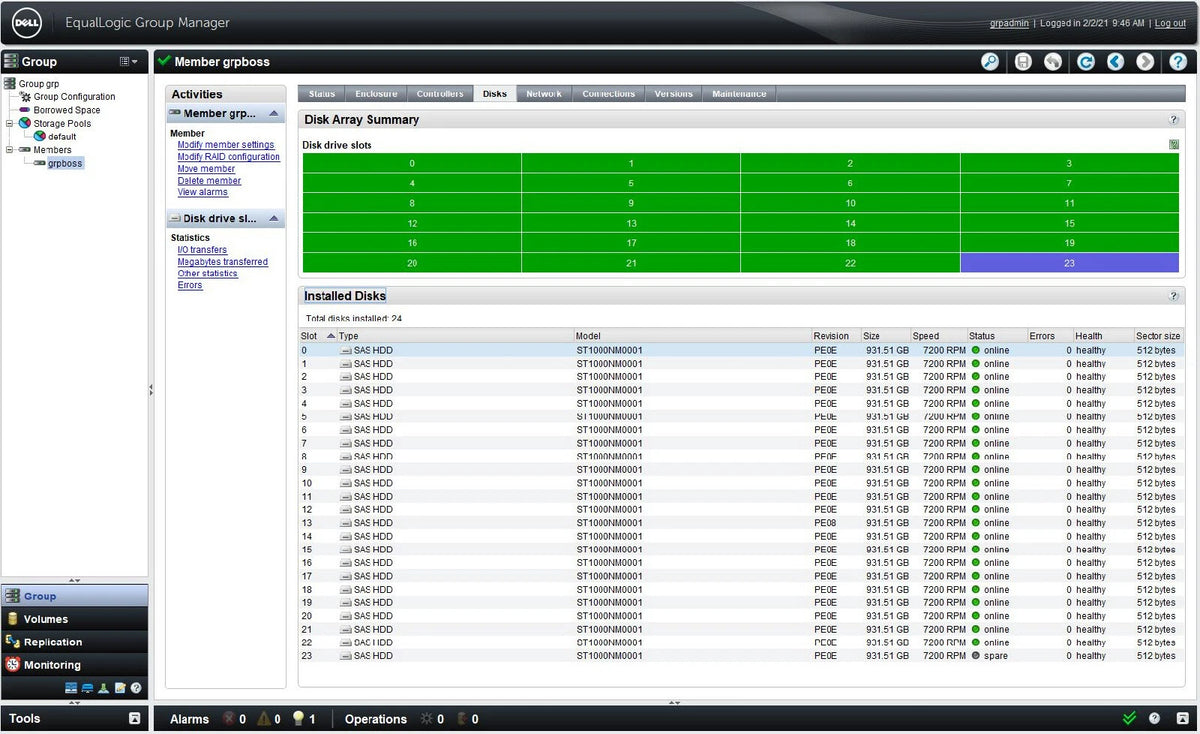Switch to the Status tab
1200x734 pixels.
tap(322, 94)
